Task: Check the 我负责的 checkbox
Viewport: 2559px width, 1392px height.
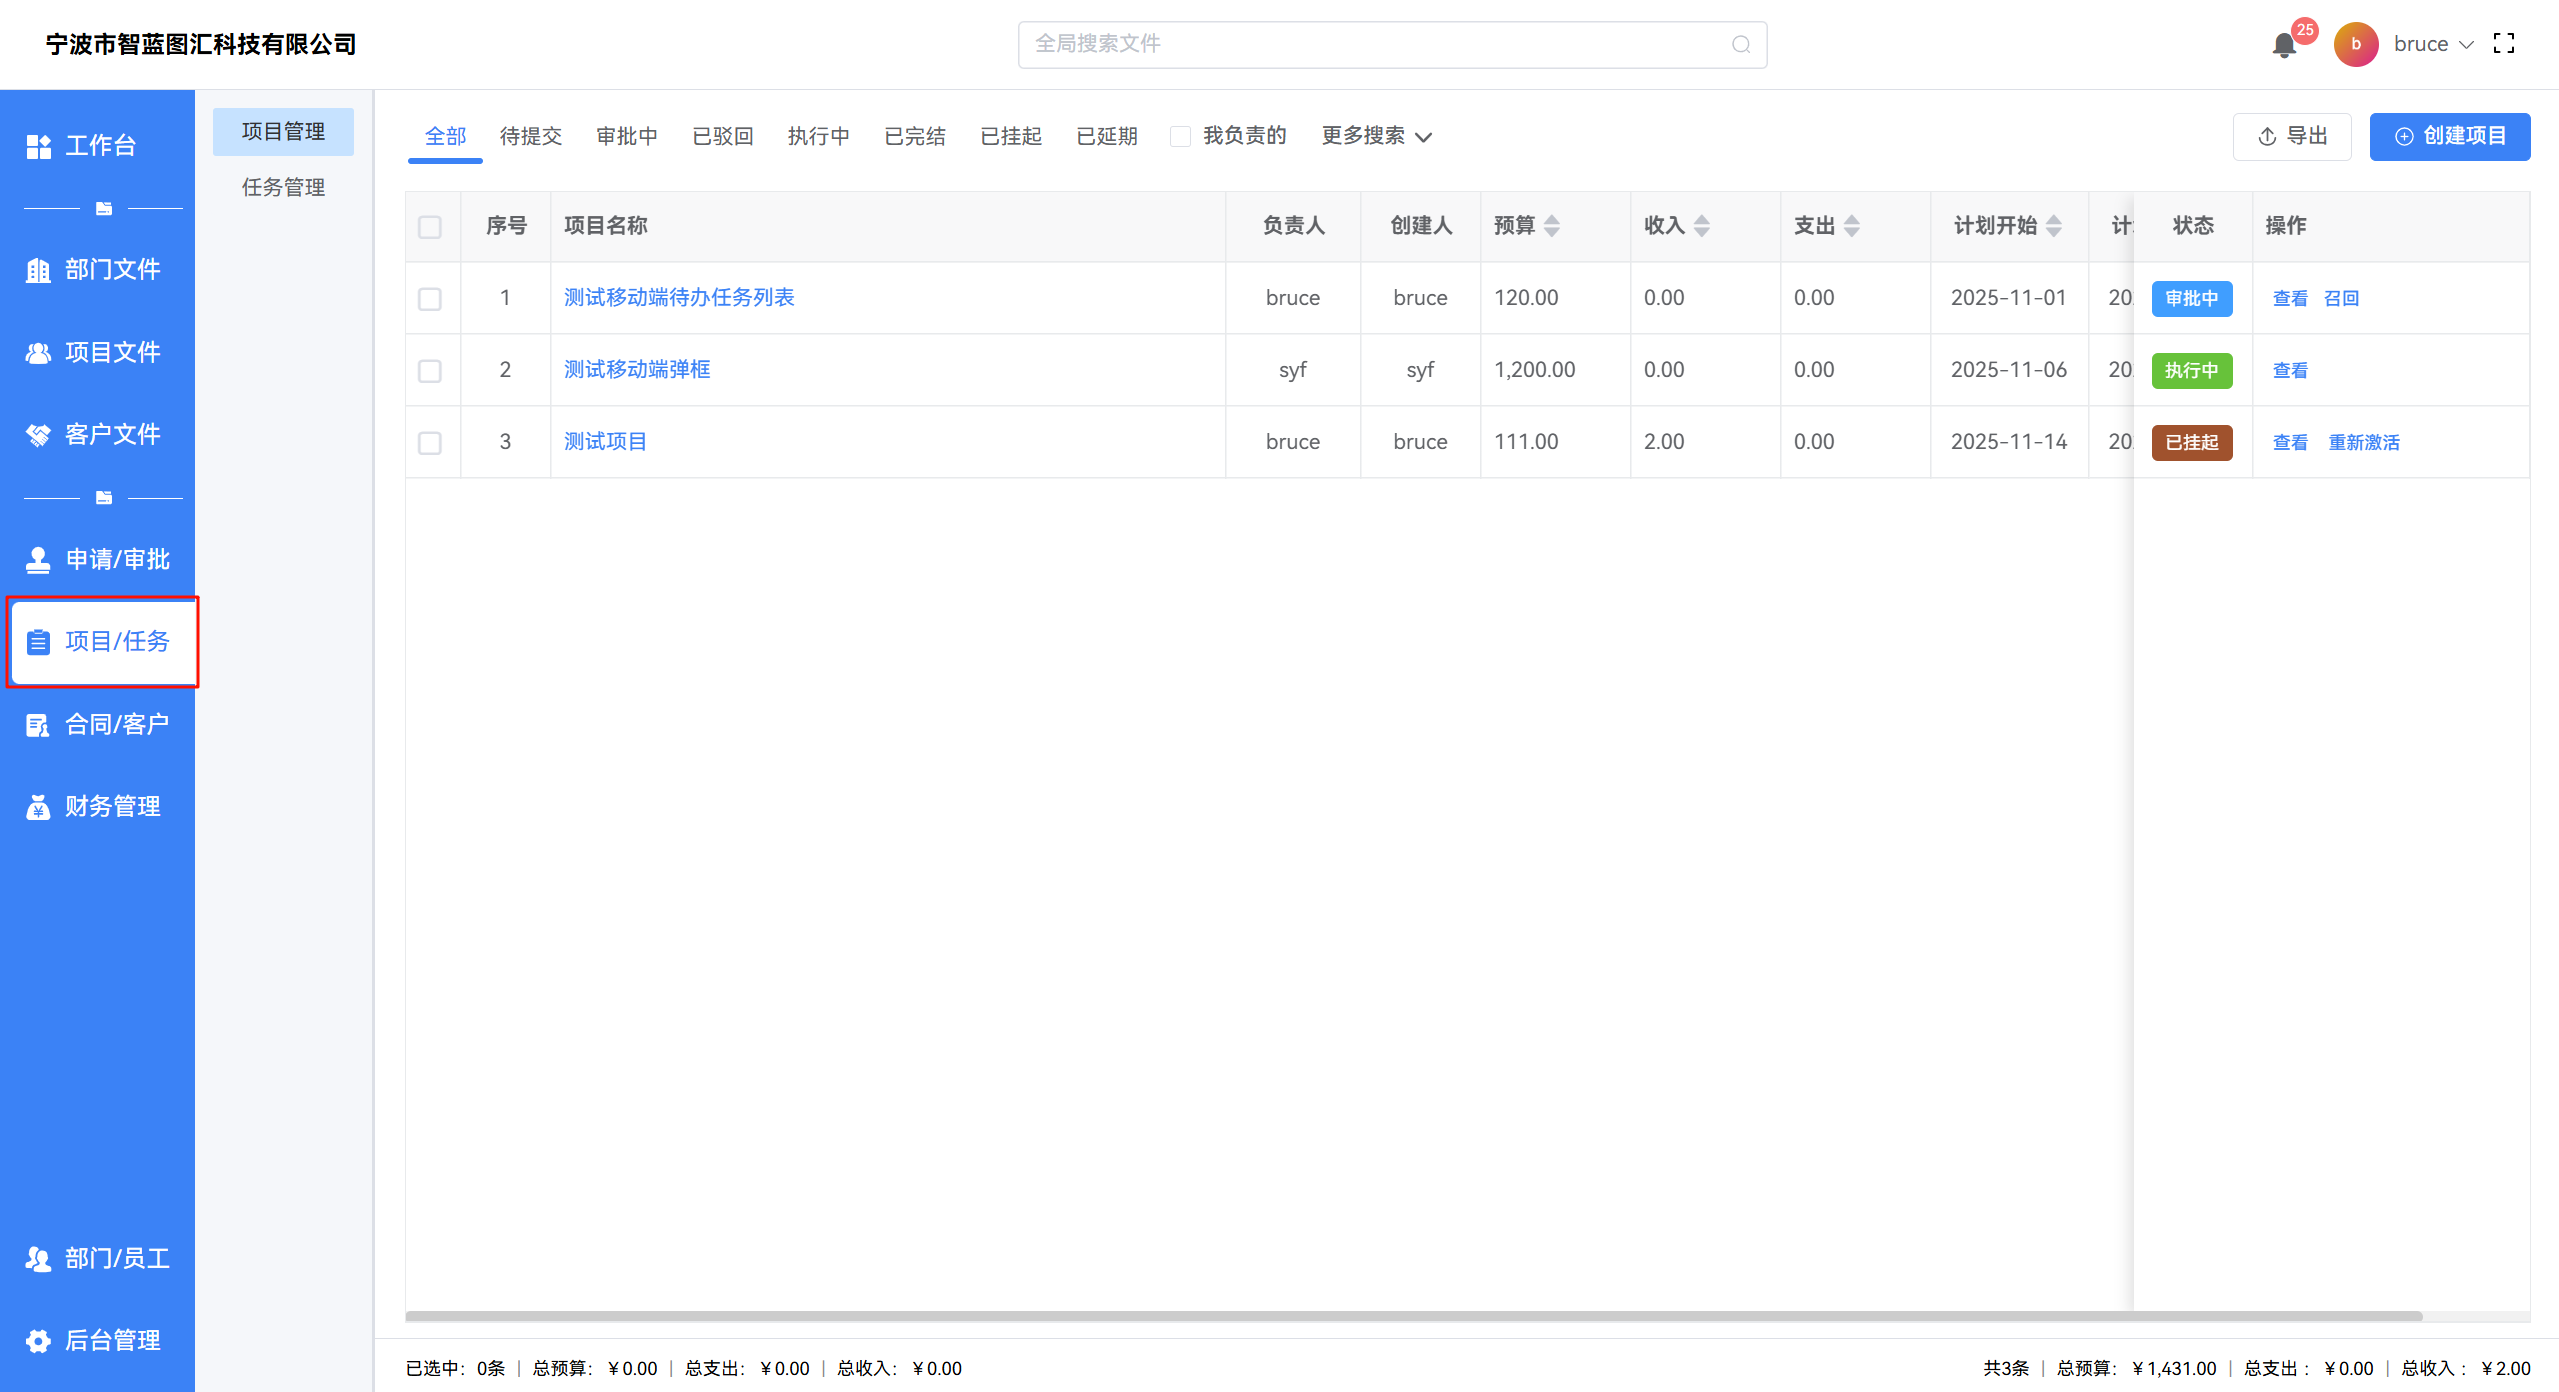Action: pos(1180,137)
